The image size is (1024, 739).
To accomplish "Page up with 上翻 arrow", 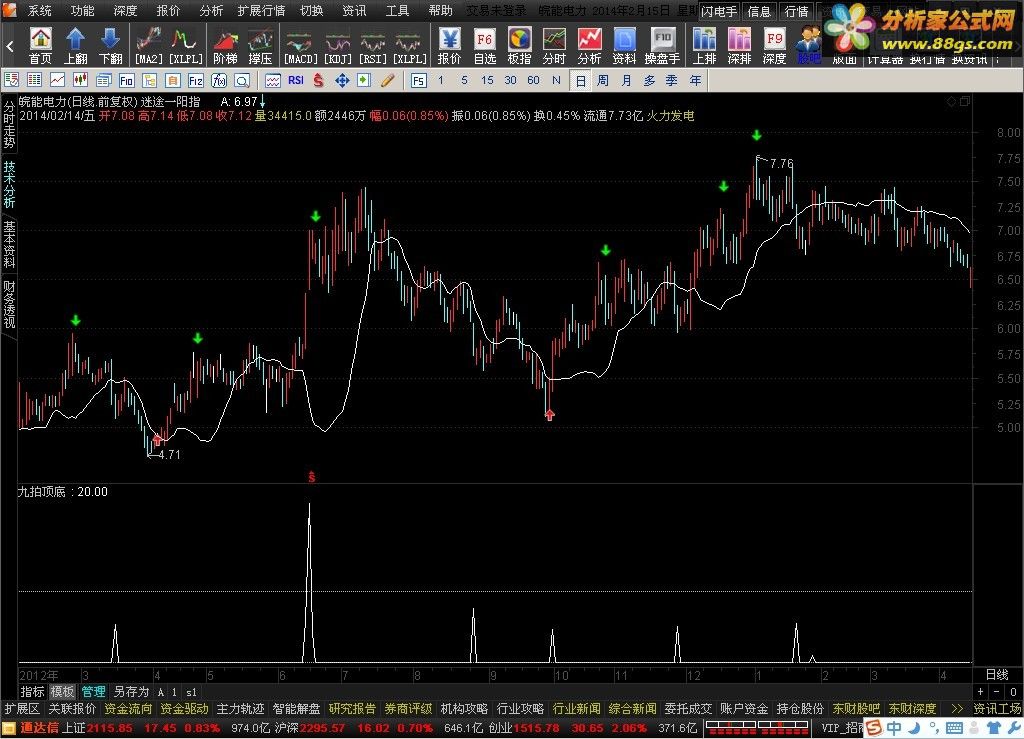I will coord(76,45).
